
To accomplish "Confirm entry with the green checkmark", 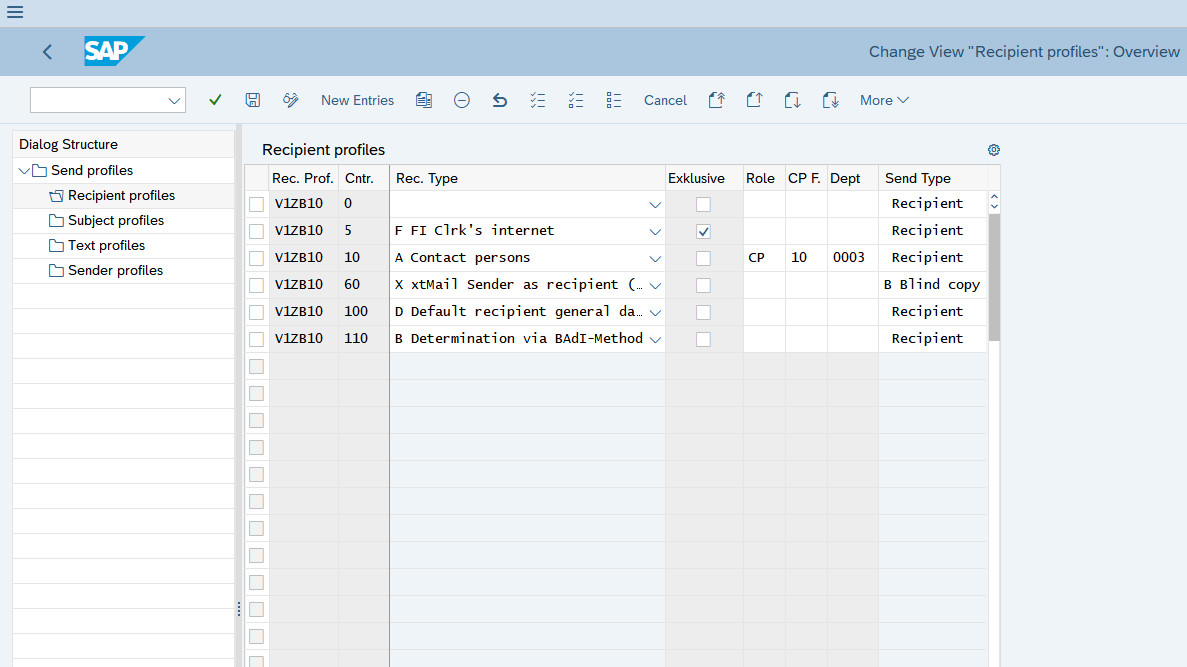I will click(215, 100).
